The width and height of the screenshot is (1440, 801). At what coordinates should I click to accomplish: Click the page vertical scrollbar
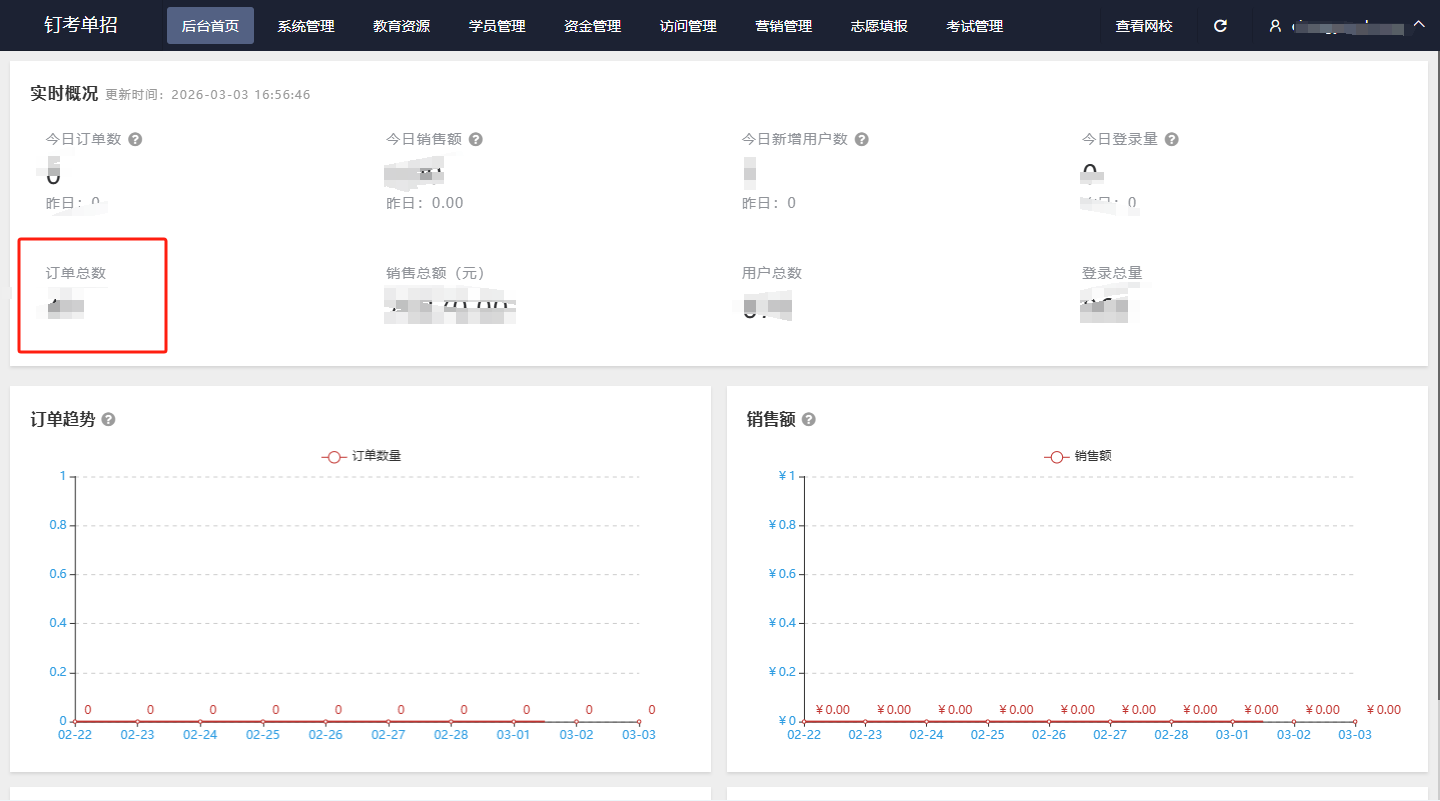pyautogui.click(x=1434, y=400)
